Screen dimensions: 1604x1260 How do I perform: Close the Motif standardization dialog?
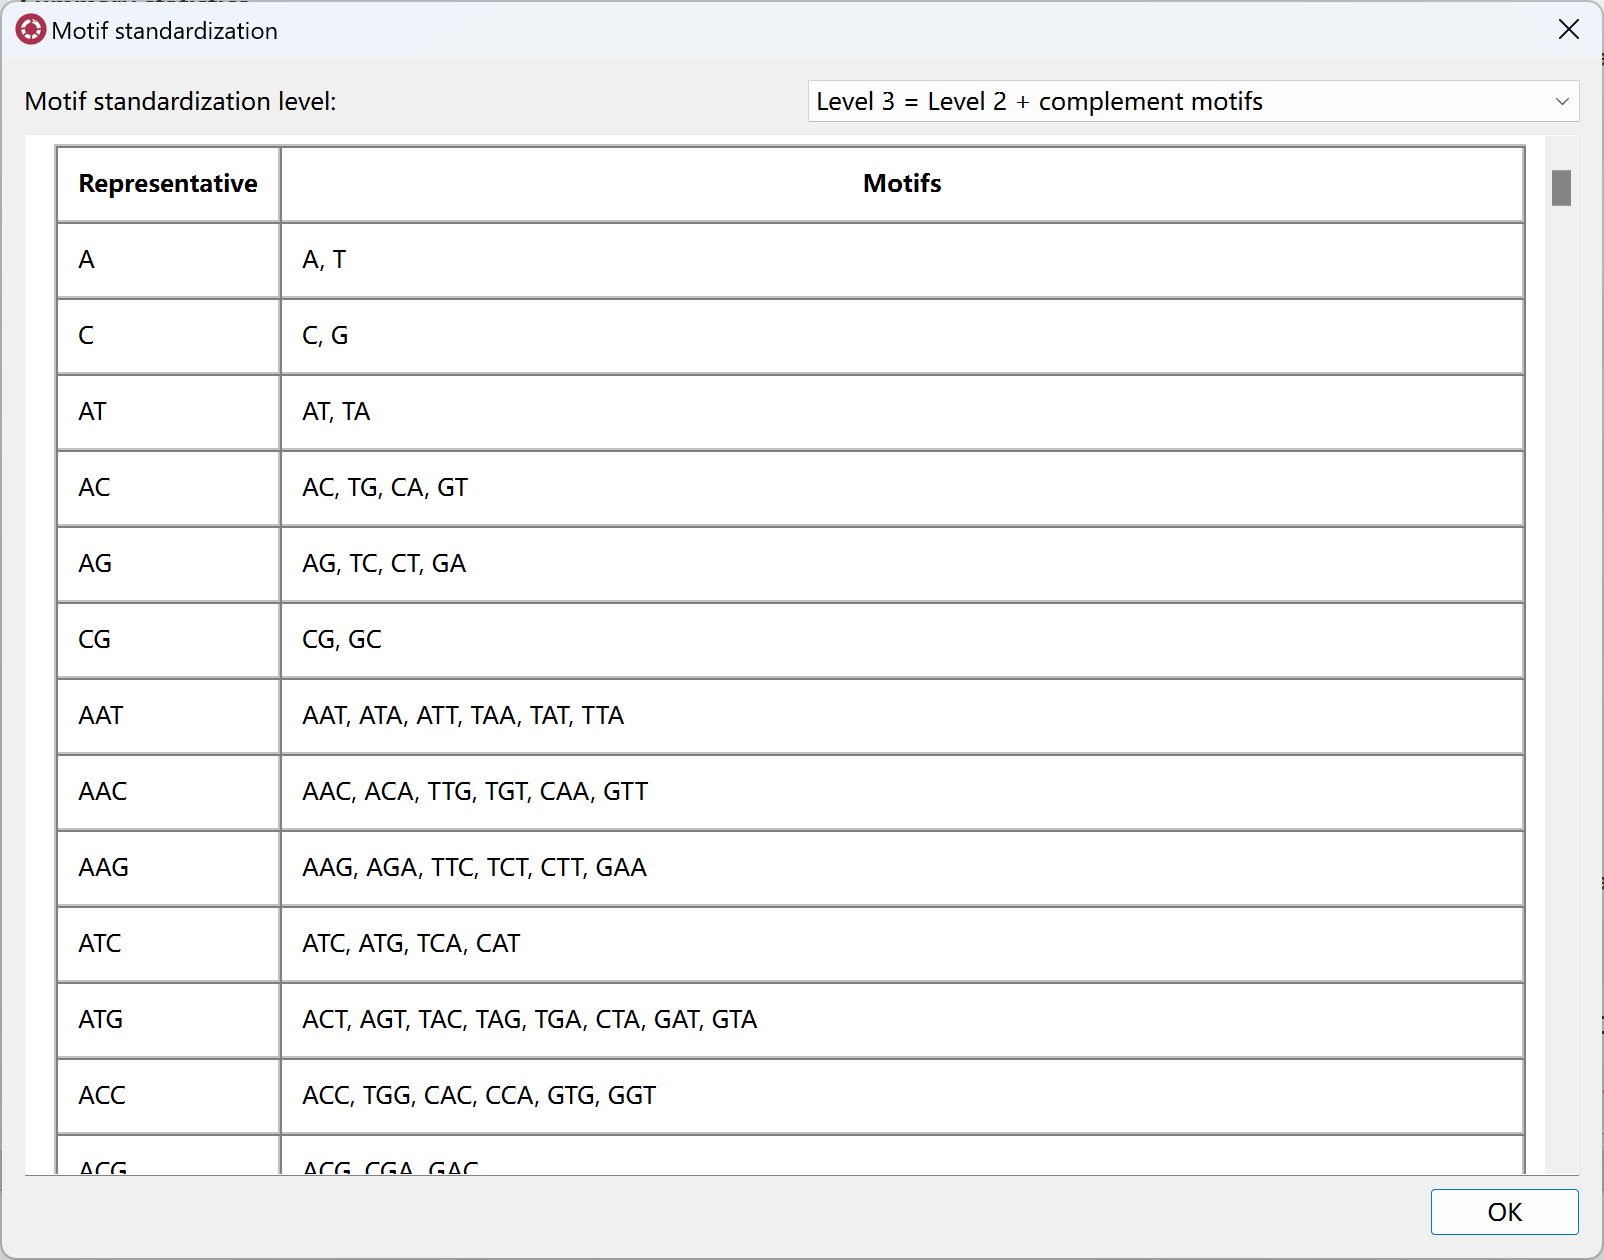1568,30
